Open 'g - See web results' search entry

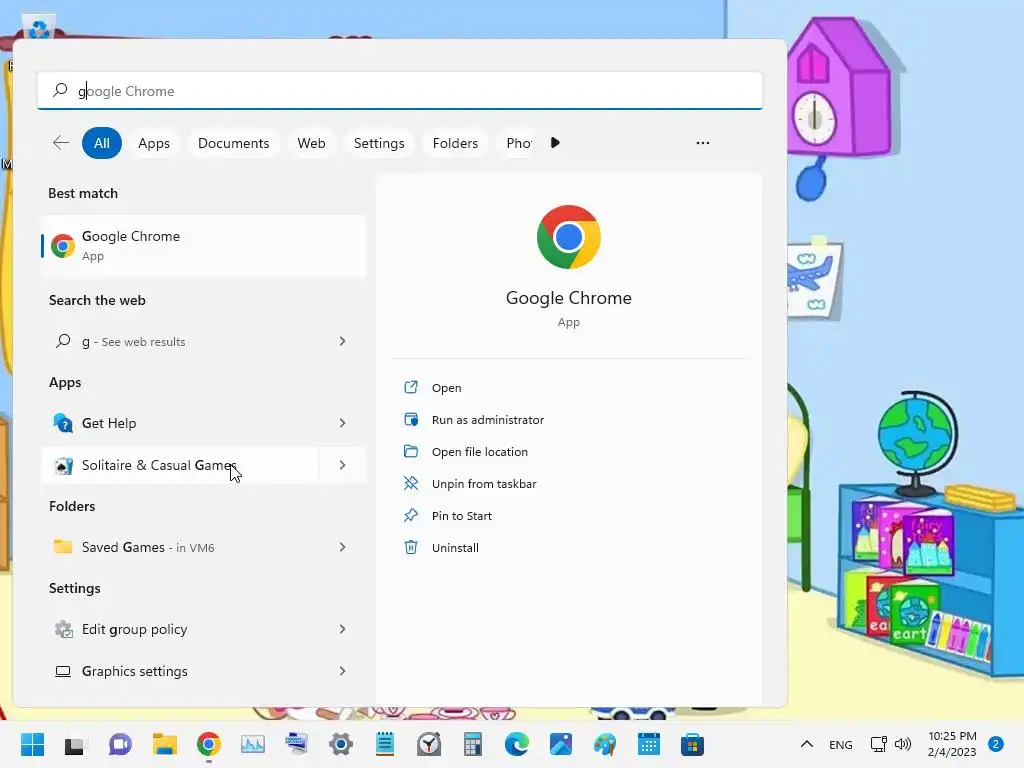[x=180, y=342]
